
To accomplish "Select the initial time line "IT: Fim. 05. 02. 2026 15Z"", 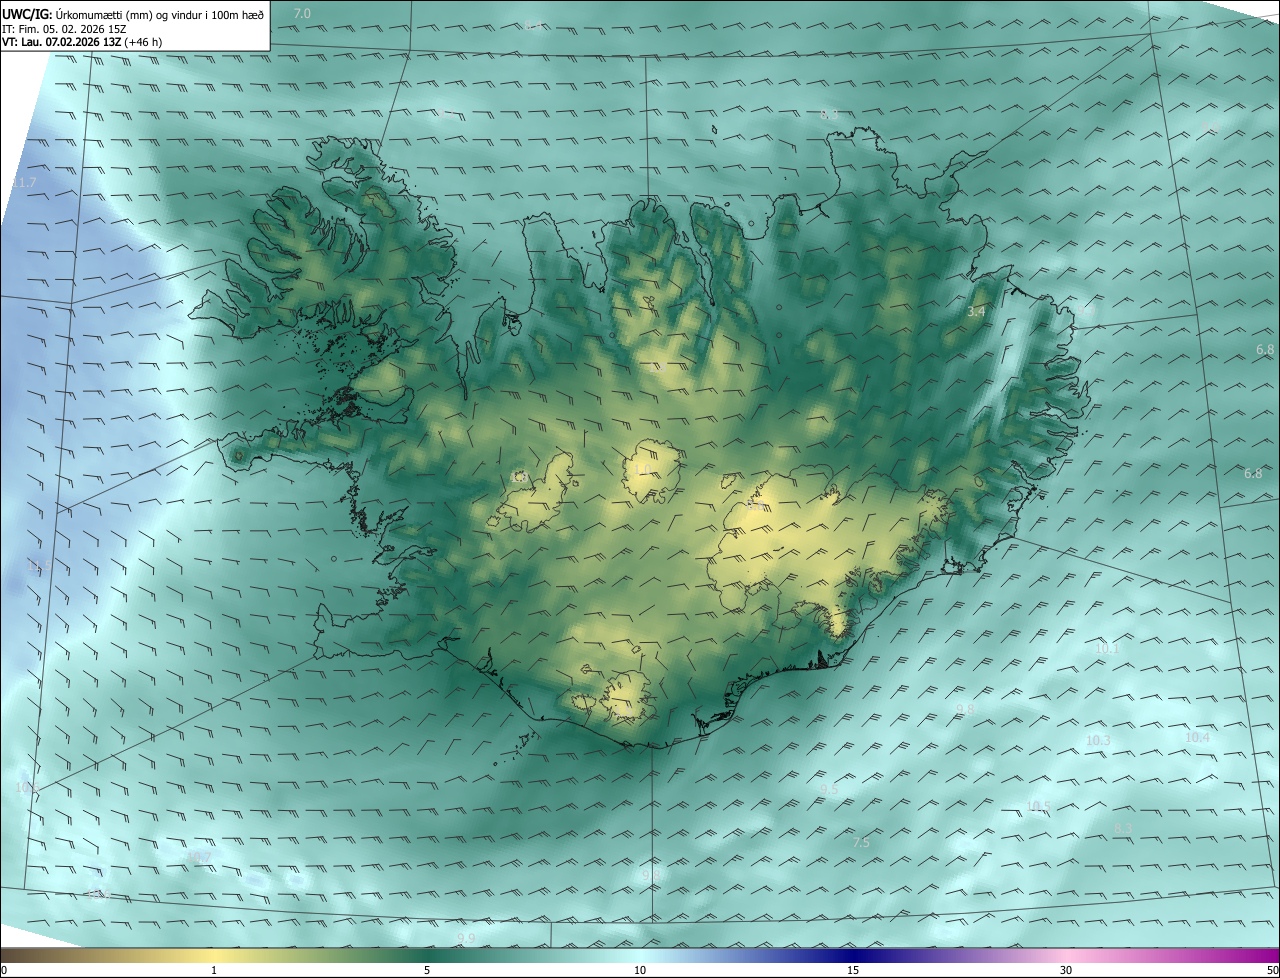I will [64, 28].
